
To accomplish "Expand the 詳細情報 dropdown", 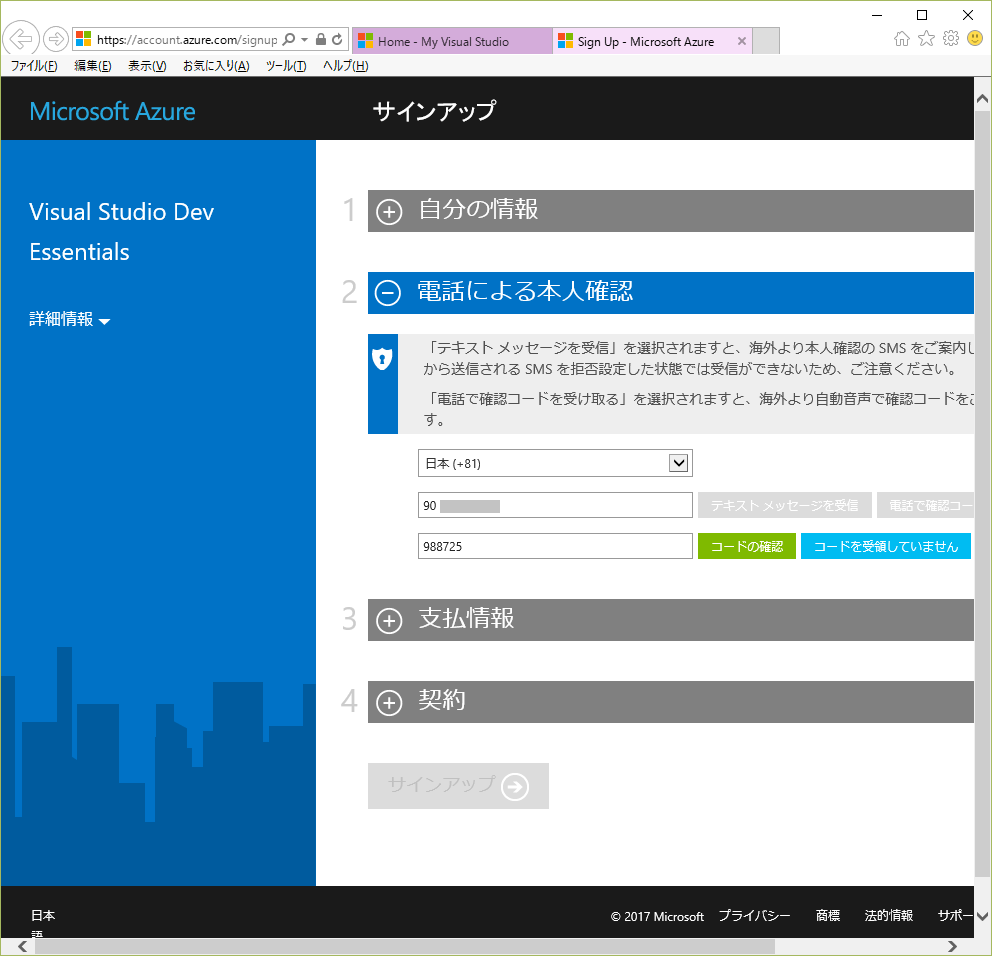I will pyautogui.click(x=70, y=319).
